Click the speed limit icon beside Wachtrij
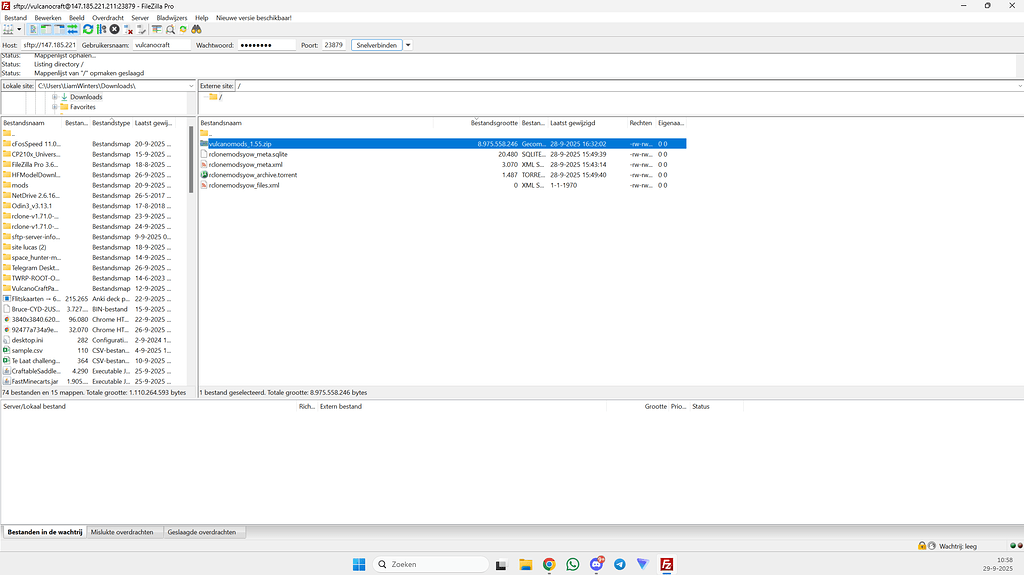 (x=932, y=546)
